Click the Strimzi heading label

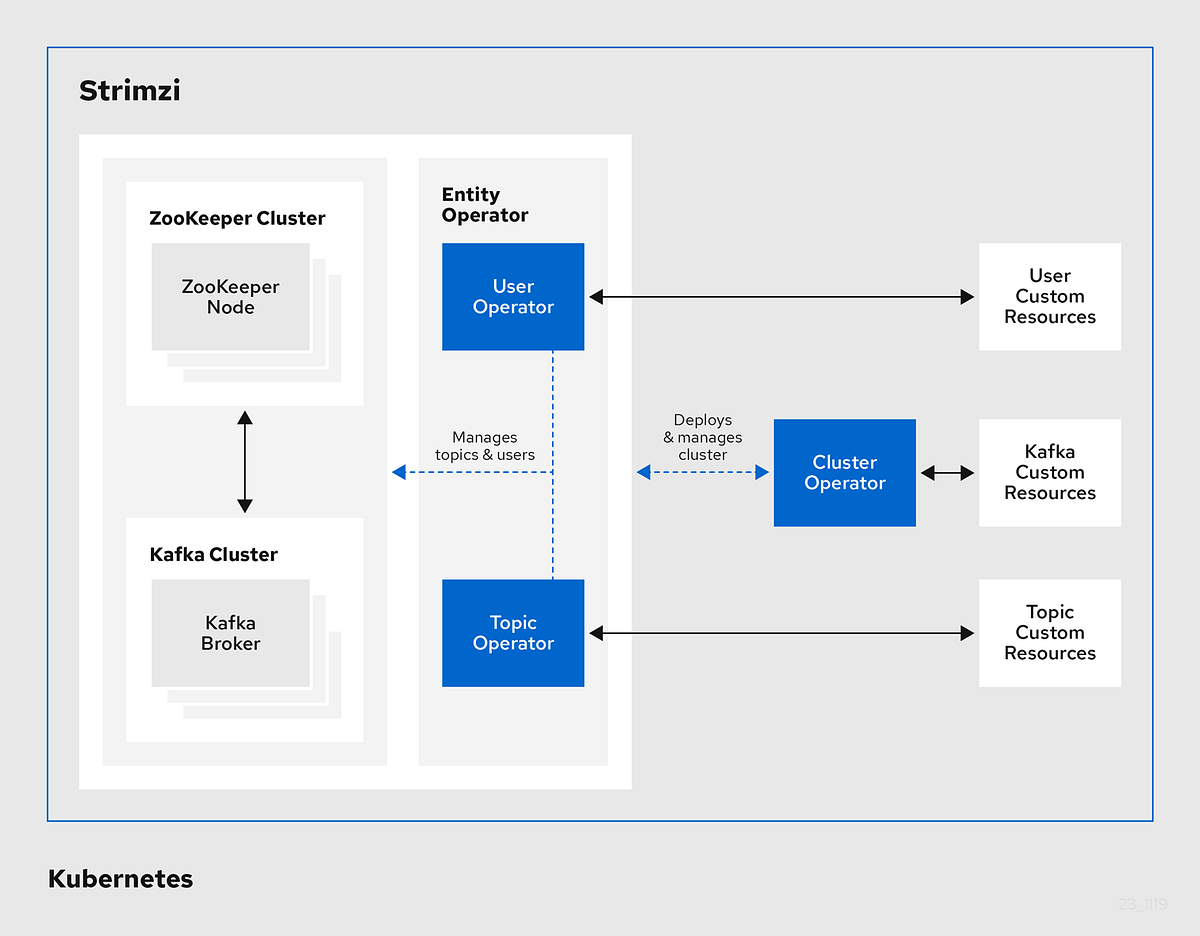[x=129, y=90]
